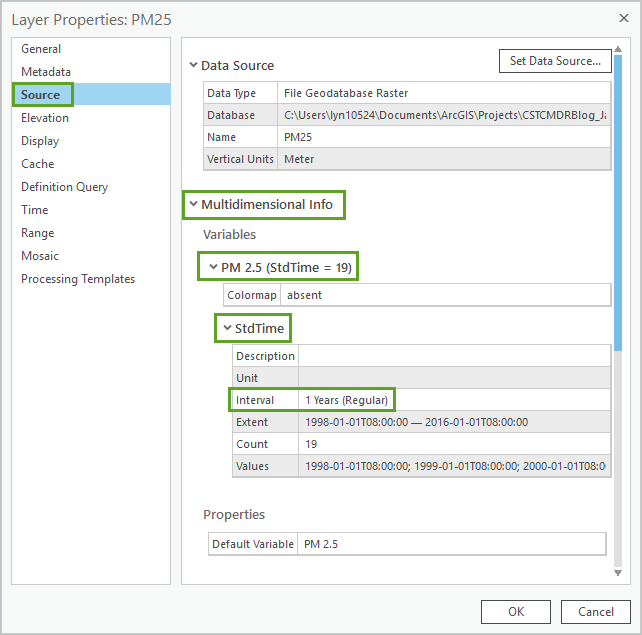Open the Mosaic tab
Viewport: 642px width, 635px height.
(x=40, y=256)
